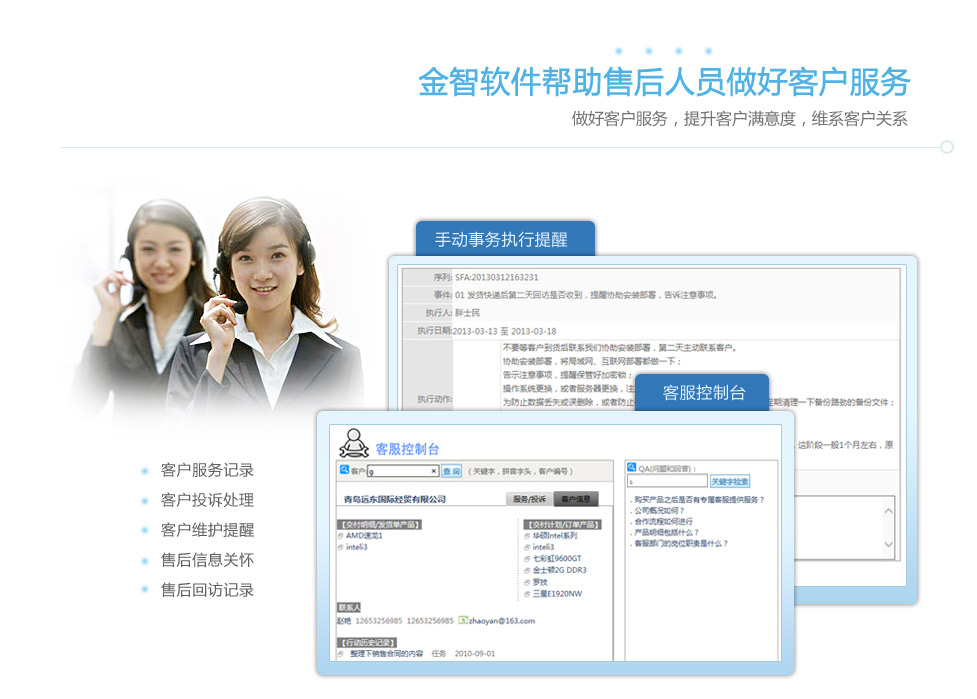Click the customer search magnifier icon
Image resolution: width=977 pixels, height=699 pixels.
(x=344, y=470)
